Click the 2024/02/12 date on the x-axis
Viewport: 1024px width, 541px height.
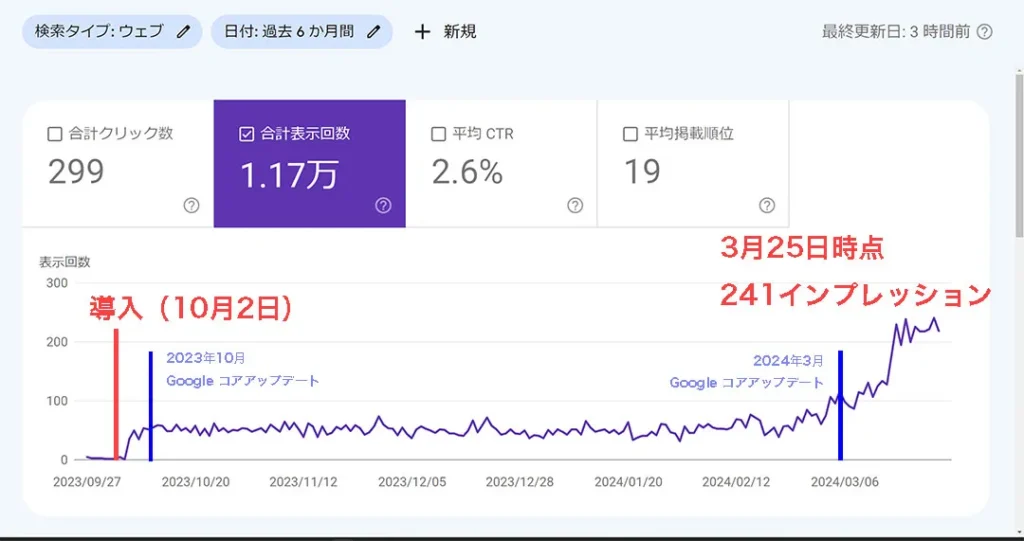point(736,482)
